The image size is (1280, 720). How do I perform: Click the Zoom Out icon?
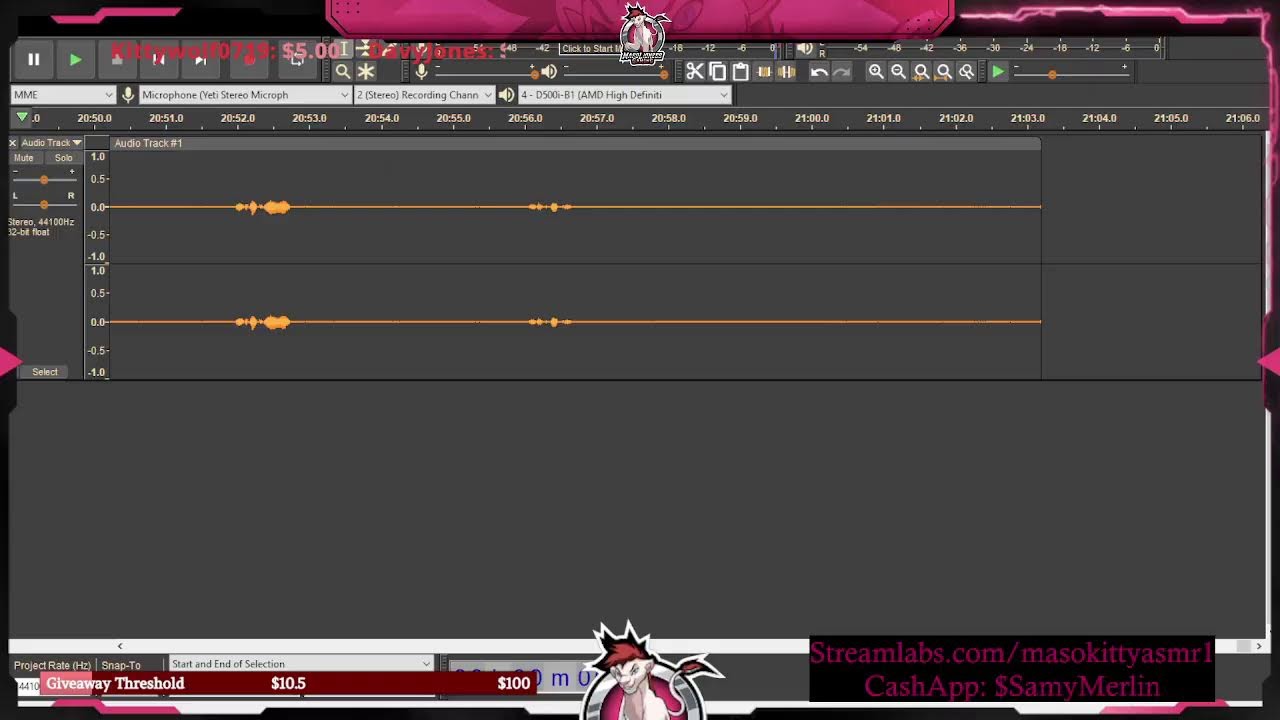(x=898, y=71)
